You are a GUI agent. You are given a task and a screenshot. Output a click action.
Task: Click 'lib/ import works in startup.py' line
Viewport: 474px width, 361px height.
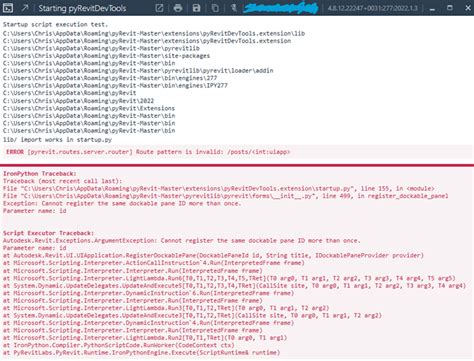click(57, 140)
